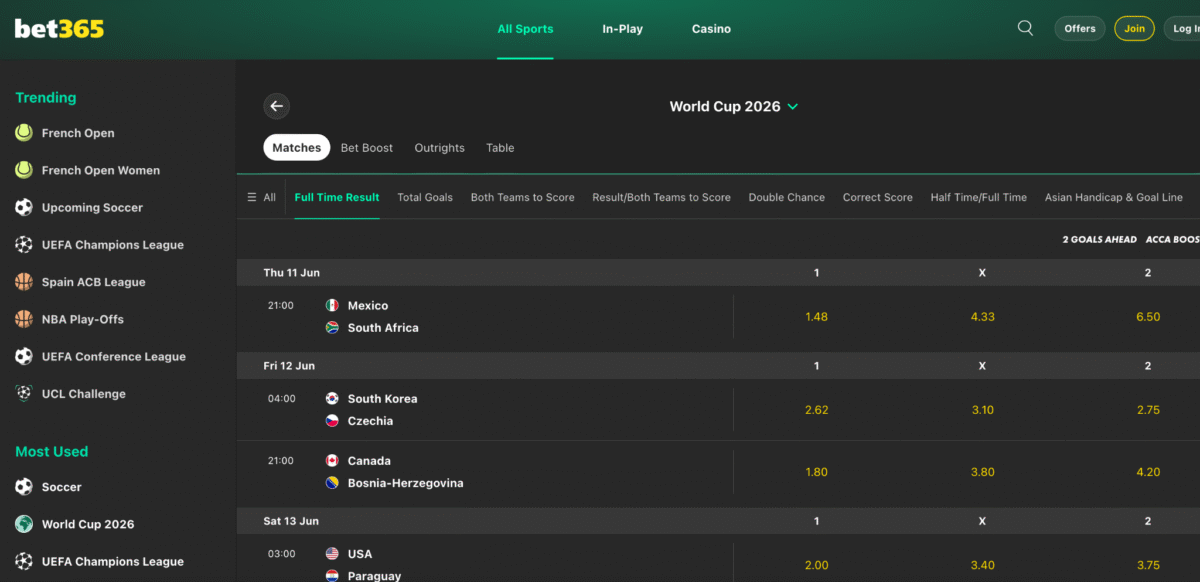Switch to the All Sports tab
1200x582 pixels.
[x=525, y=29]
